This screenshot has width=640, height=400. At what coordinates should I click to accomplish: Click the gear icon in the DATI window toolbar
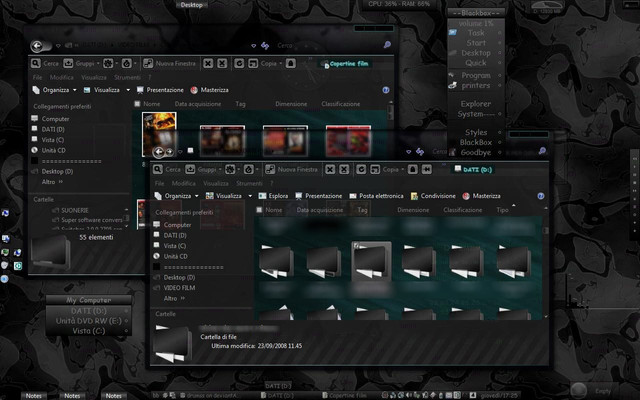tap(230, 169)
